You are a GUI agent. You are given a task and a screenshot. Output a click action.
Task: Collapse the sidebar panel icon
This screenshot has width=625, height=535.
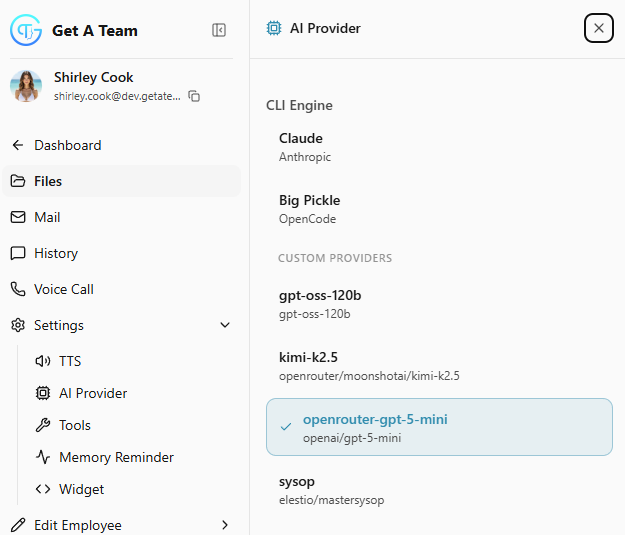click(x=219, y=30)
